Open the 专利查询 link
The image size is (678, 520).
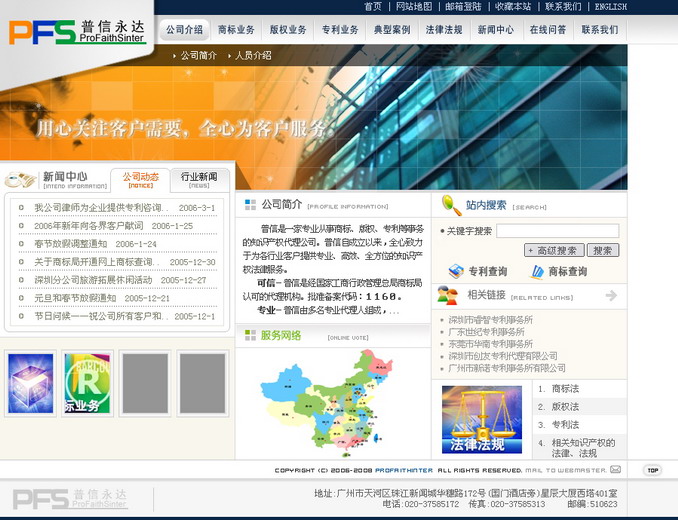click(x=488, y=271)
